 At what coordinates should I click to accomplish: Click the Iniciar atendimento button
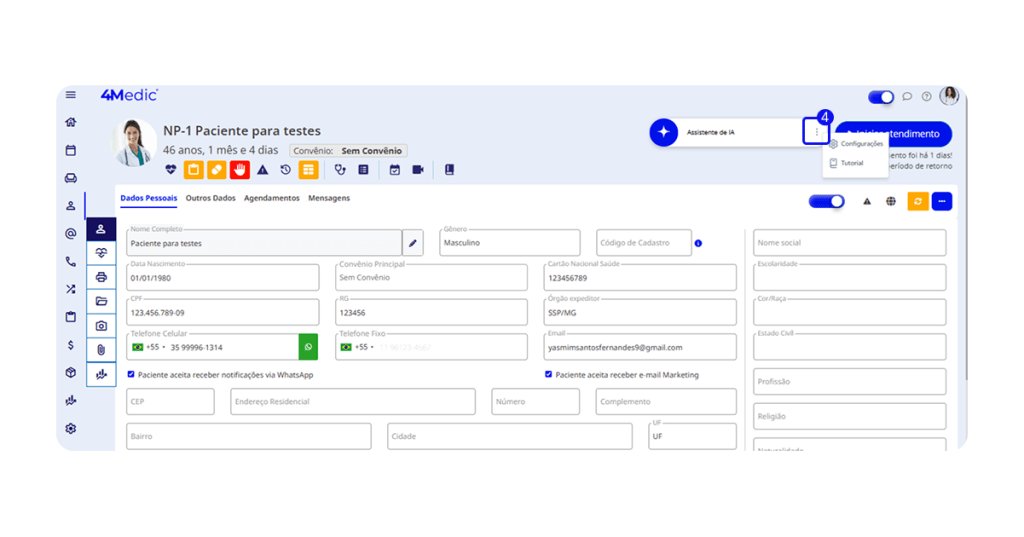pos(896,134)
